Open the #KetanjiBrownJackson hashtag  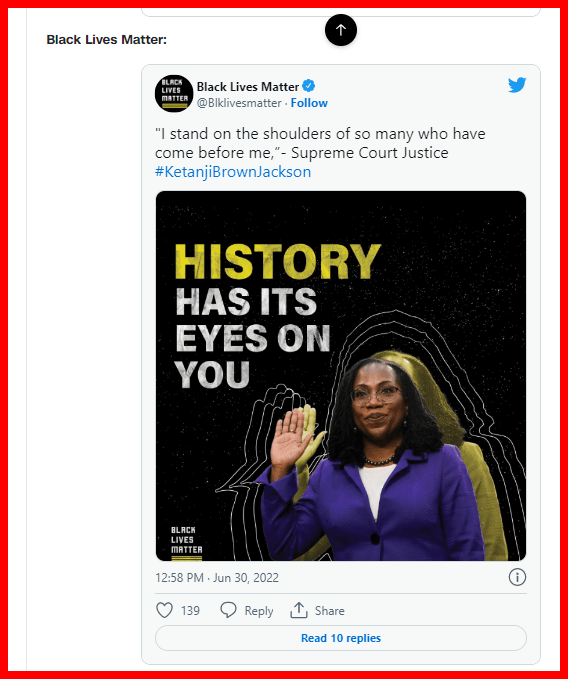tap(233, 172)
